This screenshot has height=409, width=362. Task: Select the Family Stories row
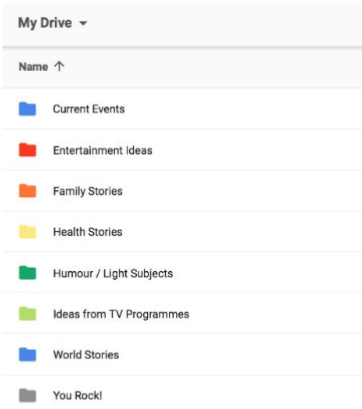(182, 191)
